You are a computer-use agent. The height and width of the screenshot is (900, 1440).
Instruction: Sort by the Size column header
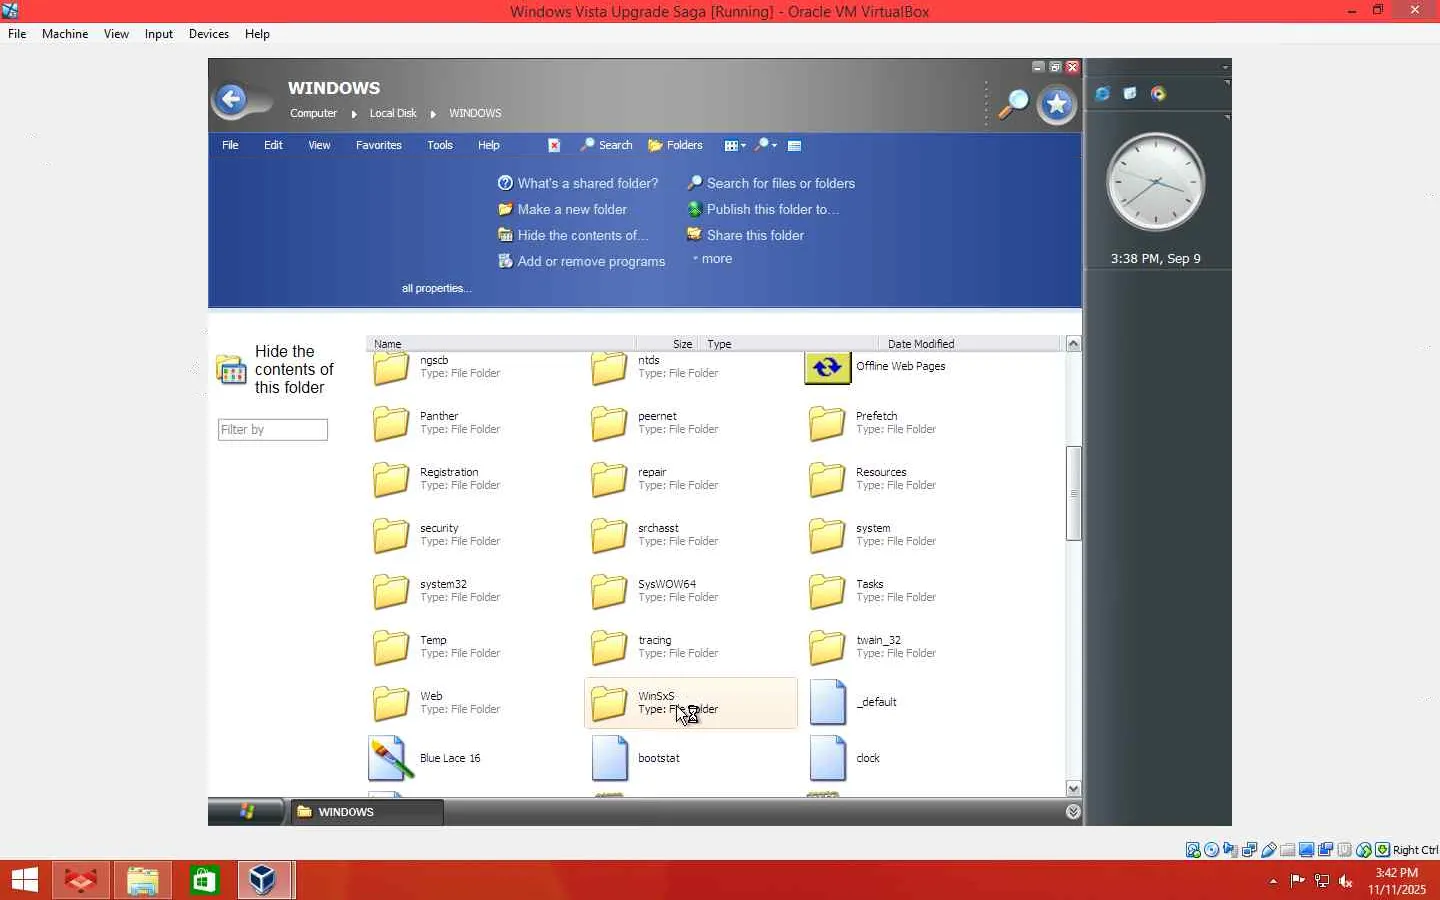[x=667, y=344]
